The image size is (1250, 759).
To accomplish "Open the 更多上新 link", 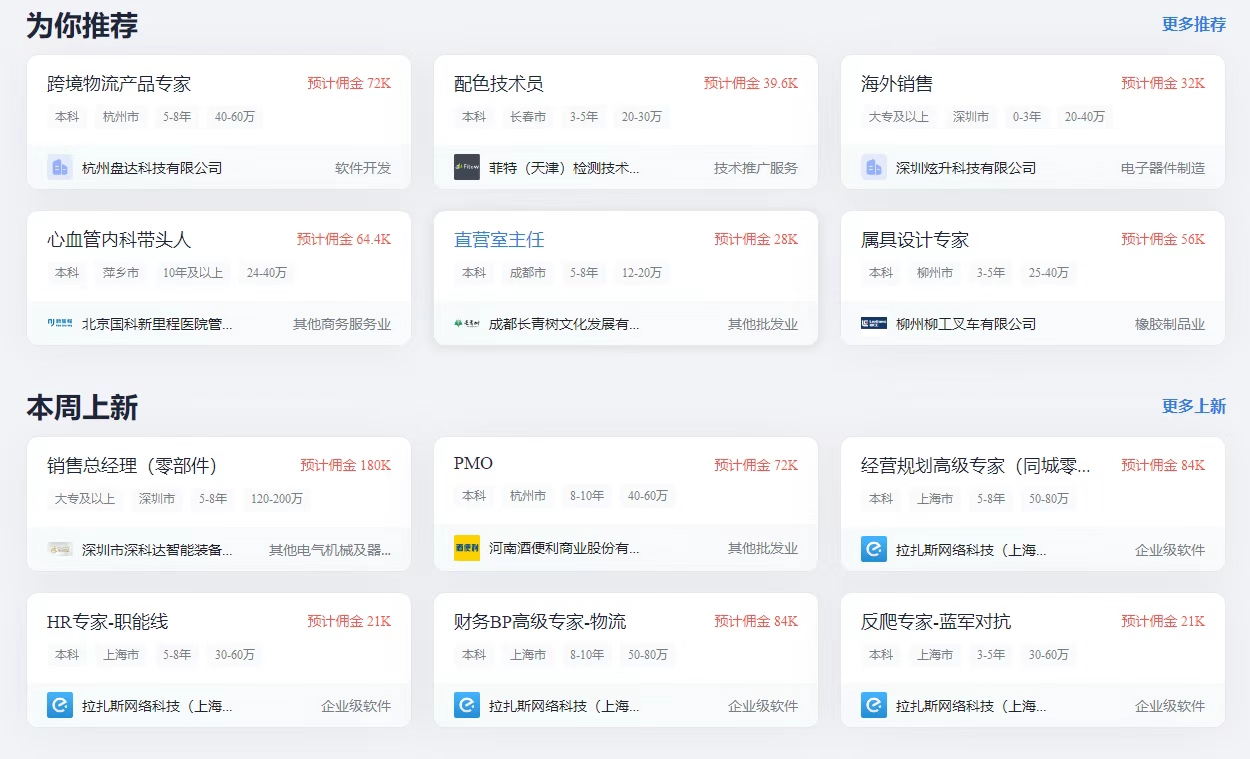I will pos(1193,406).
